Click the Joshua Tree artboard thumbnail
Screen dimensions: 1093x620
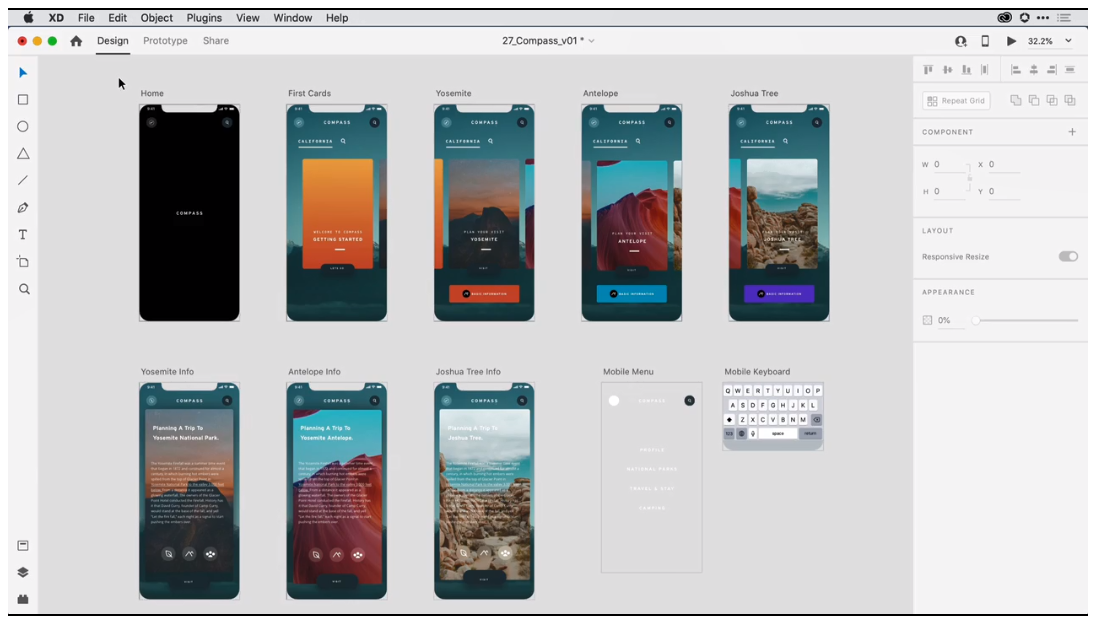pyautogui.click(x=779, y=213)
